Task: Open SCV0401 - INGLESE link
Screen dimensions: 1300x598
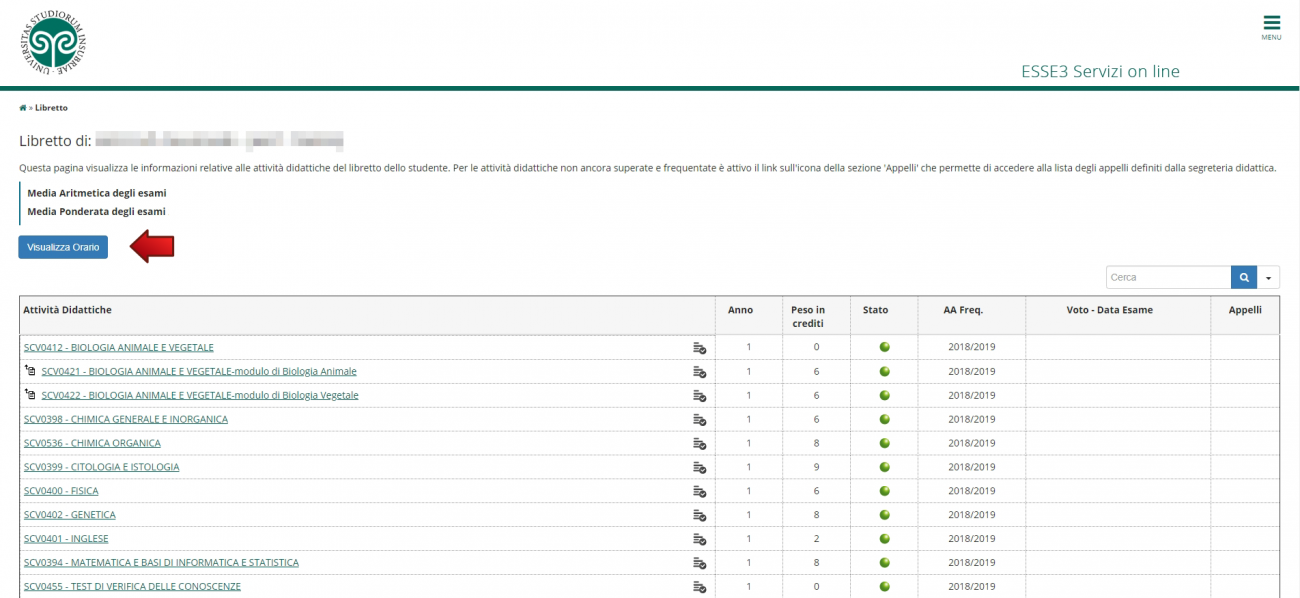Action: click(66, 540)
